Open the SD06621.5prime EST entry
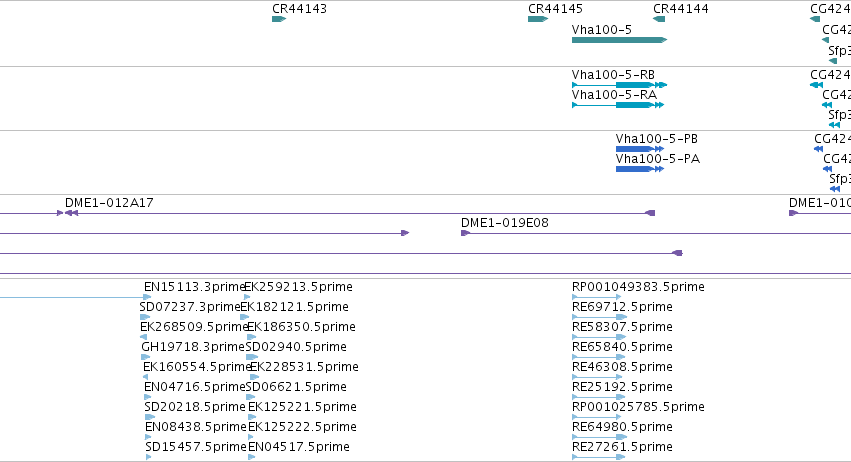851x462 pixels. 296,387
